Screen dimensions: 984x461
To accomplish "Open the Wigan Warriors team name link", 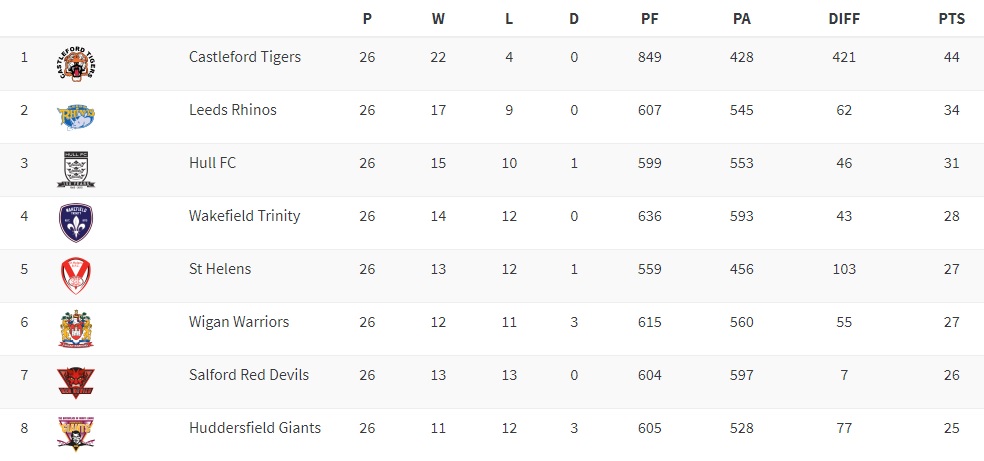I will (x=239, y=322).
